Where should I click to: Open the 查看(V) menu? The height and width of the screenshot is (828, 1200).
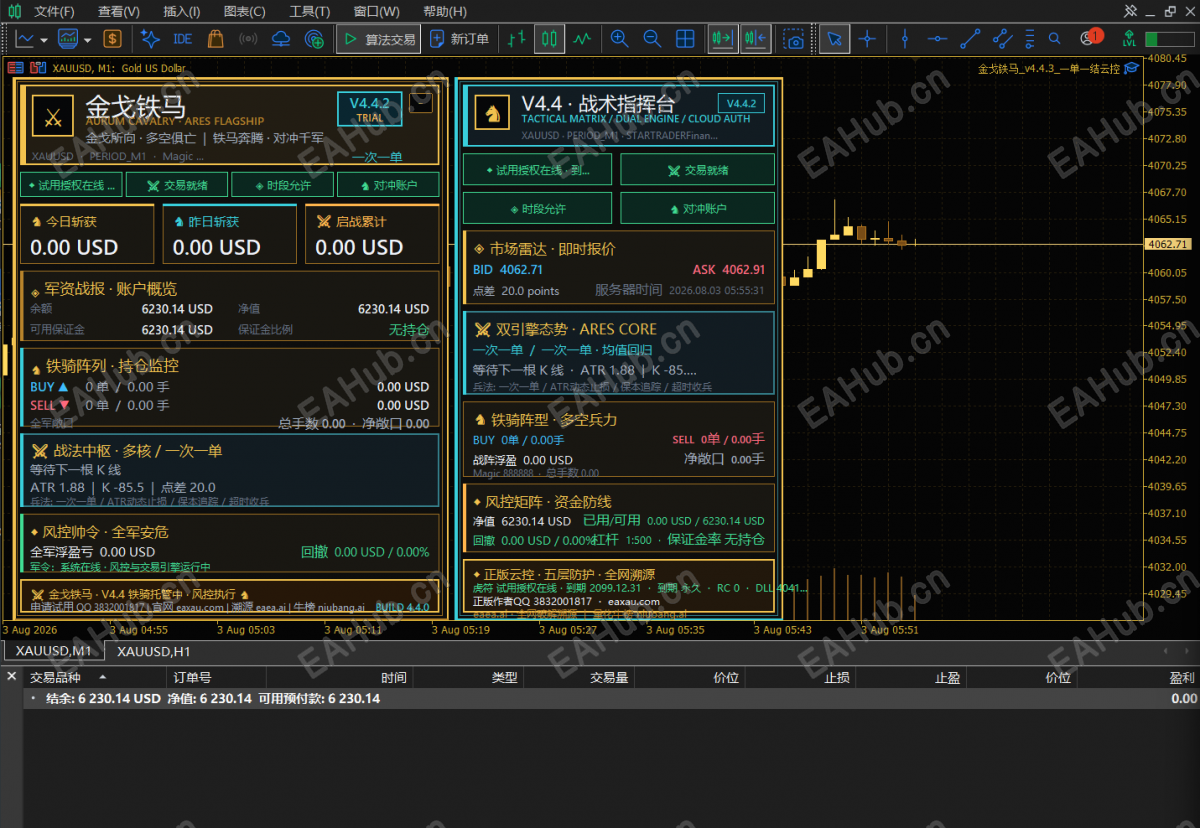tap(119, 11)
